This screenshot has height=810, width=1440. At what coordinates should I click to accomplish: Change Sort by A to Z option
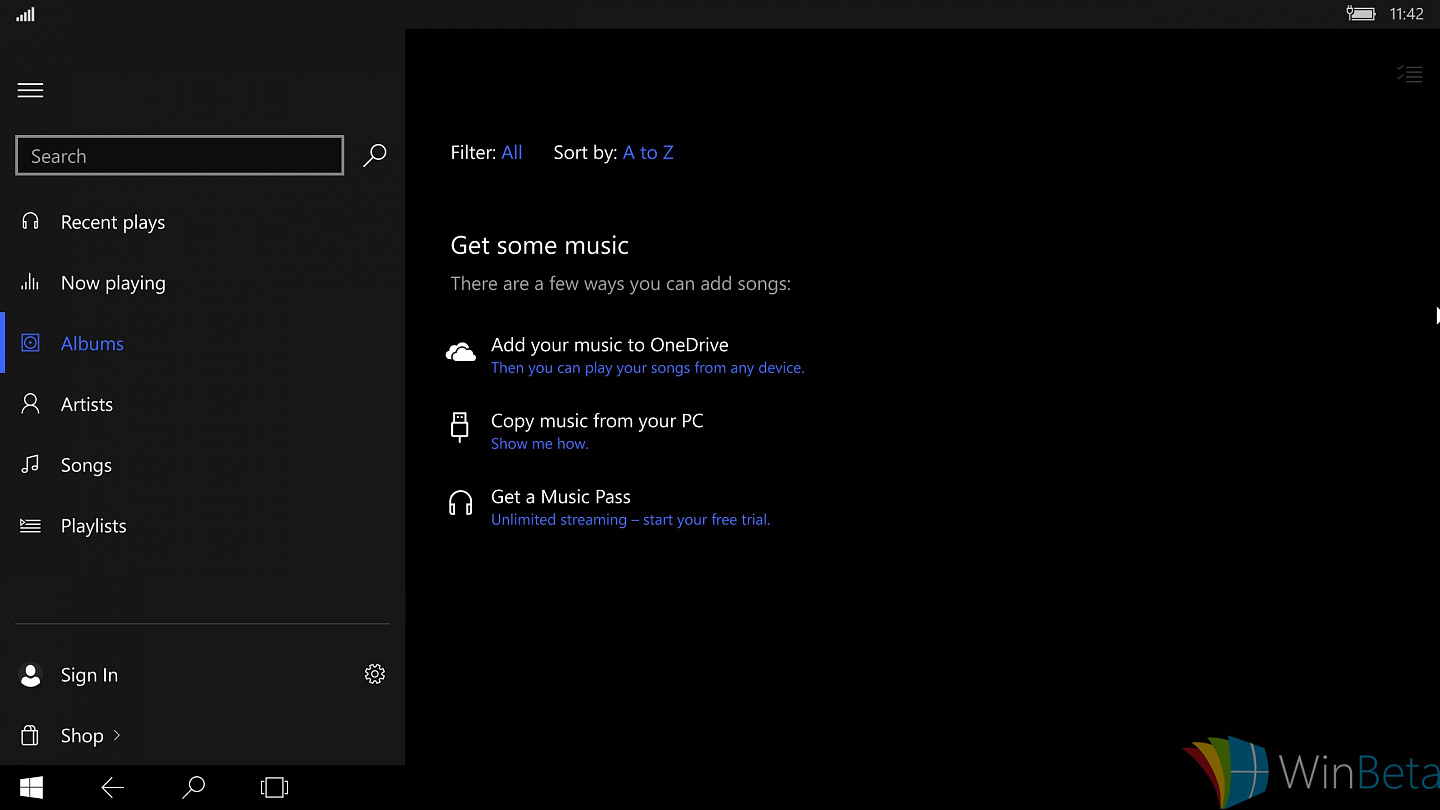[648, 152]
